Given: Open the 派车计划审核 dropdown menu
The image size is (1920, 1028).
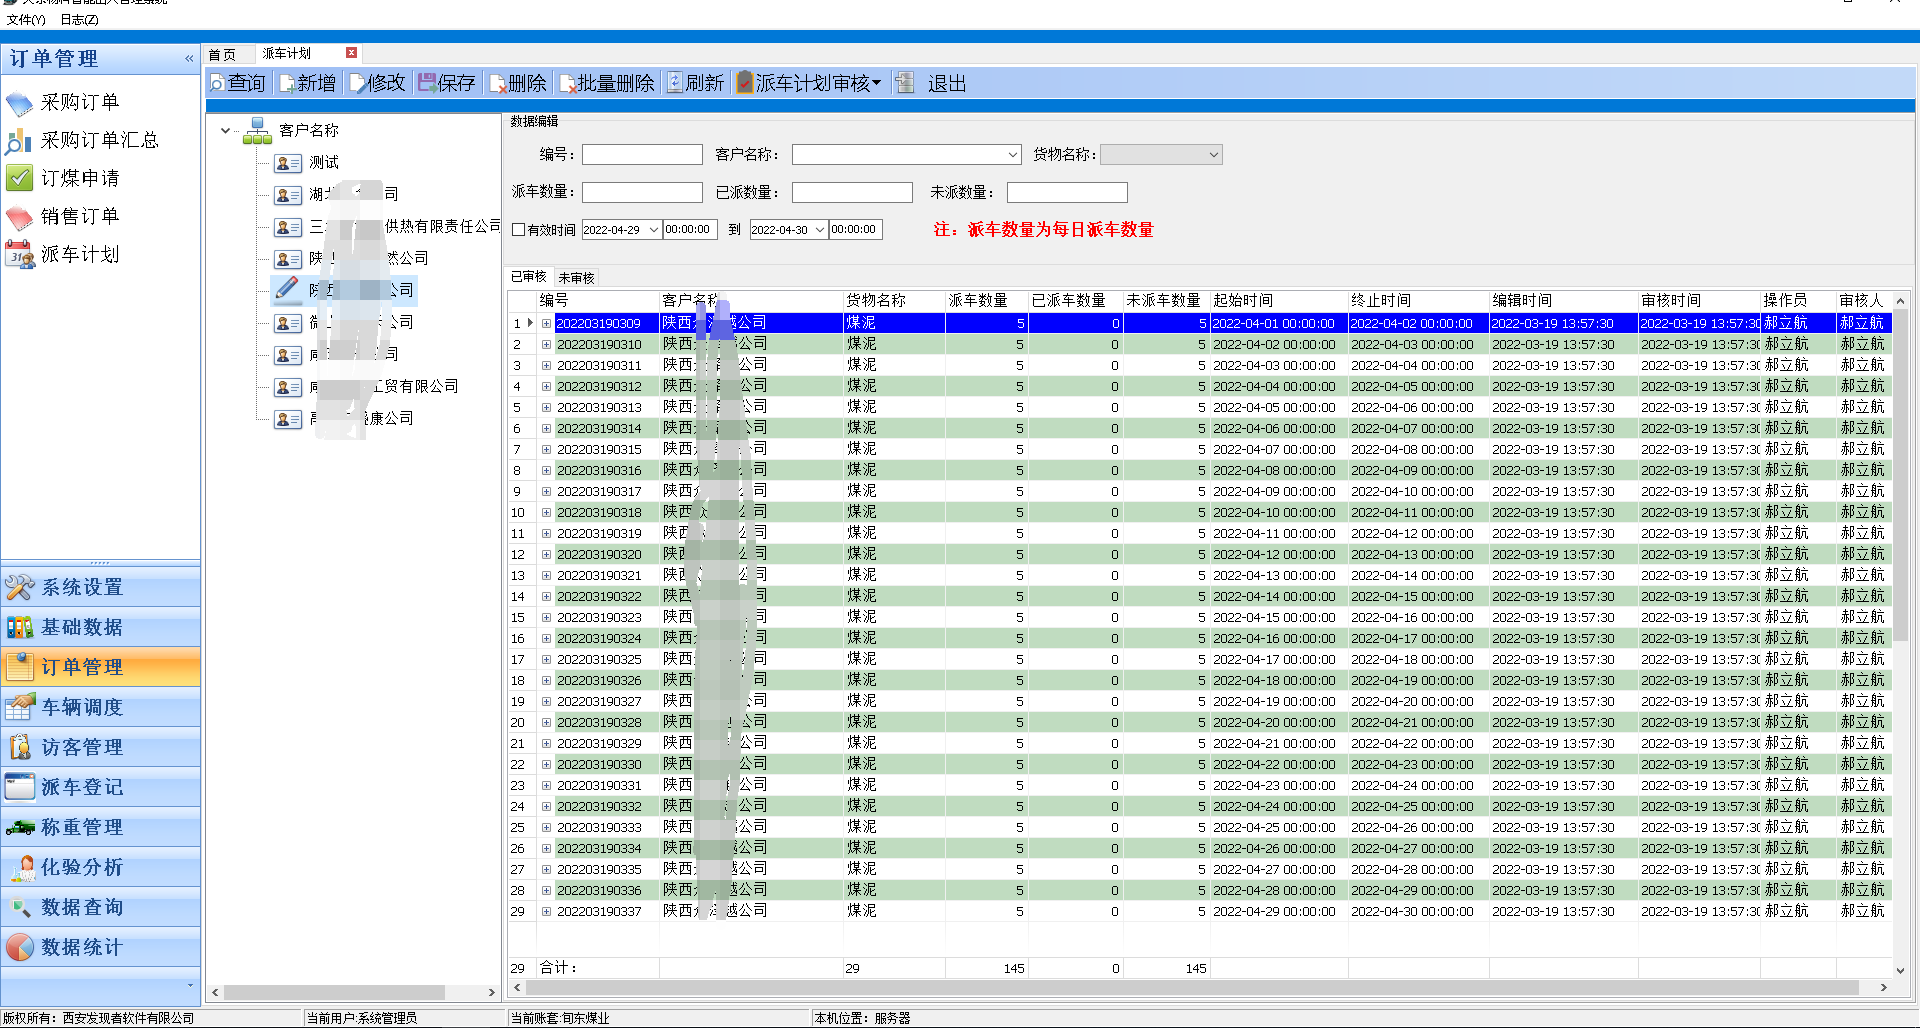Looking at the screenshot, I should point(877,84).
